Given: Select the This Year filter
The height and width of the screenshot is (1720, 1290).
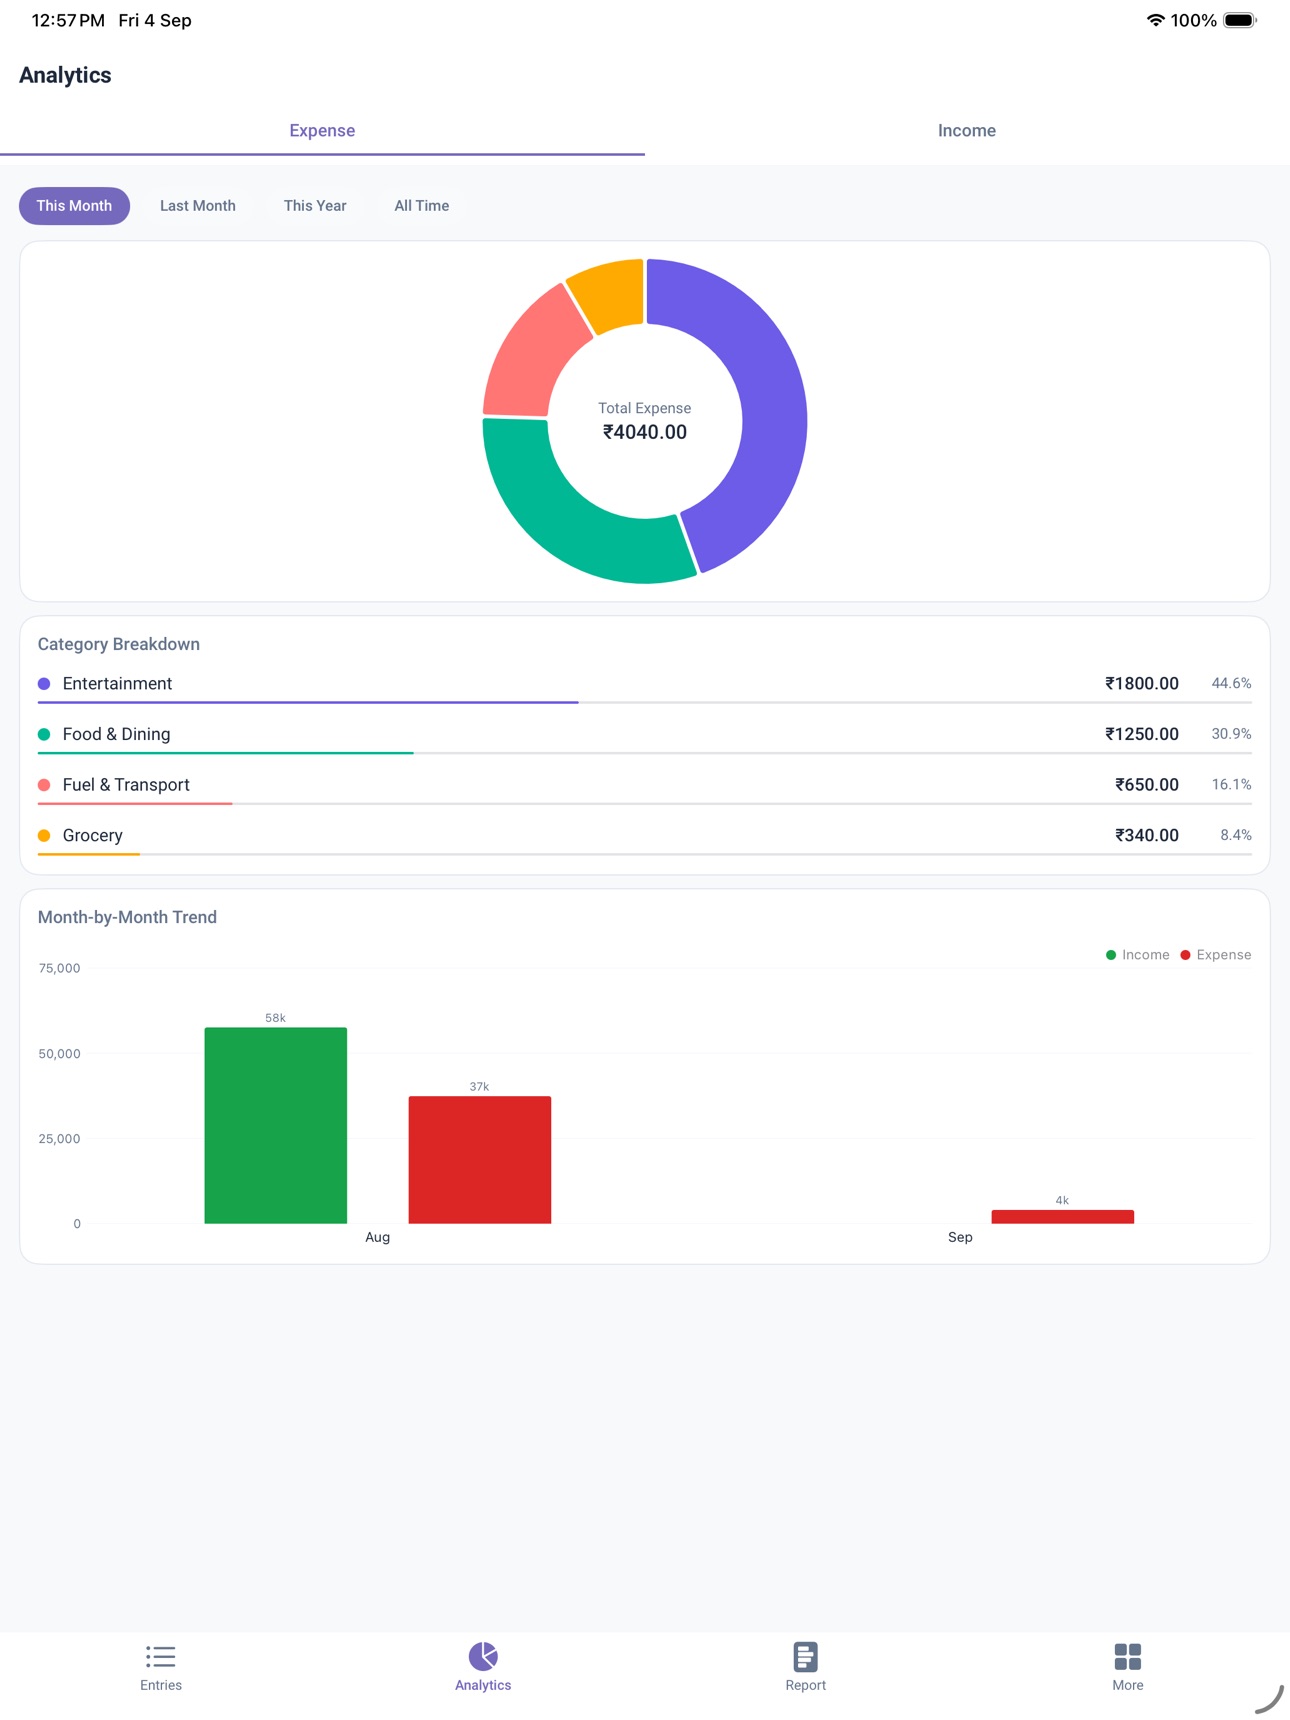Looking at the screenshot, I should [x=315, y=206].
